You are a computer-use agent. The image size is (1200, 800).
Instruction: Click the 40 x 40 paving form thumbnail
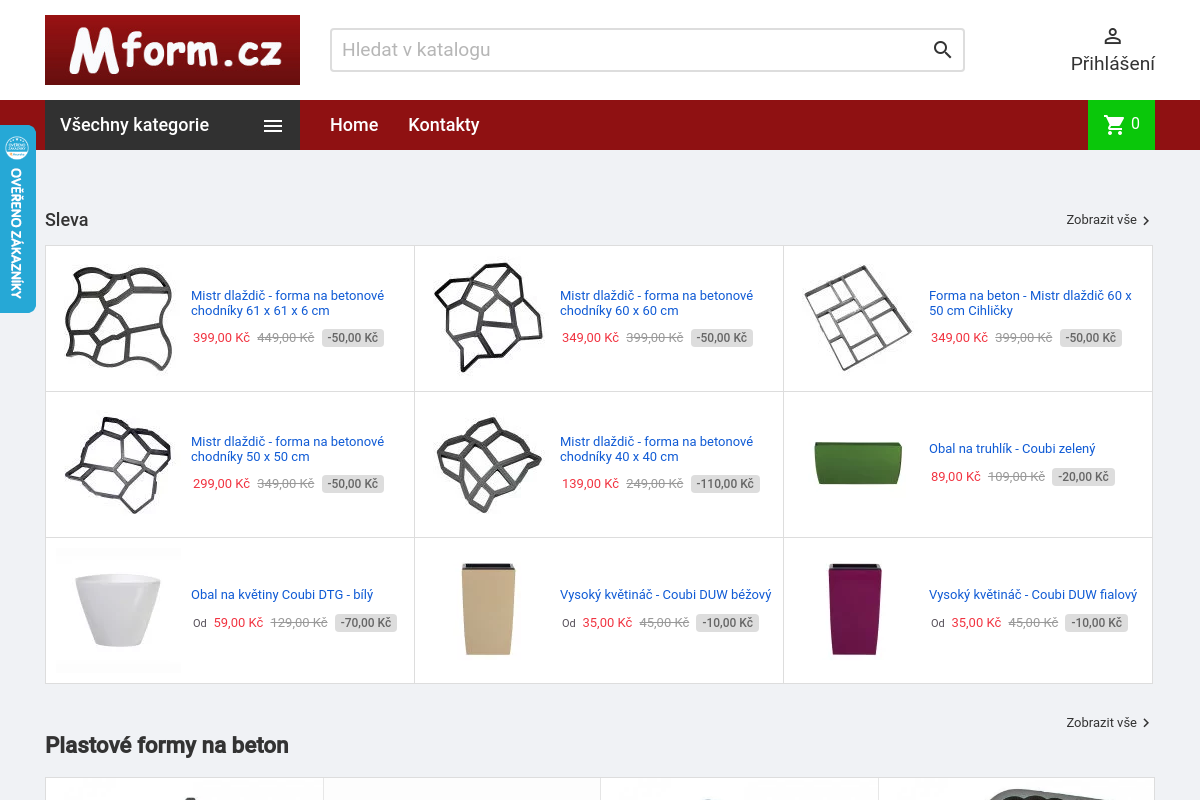488,464
